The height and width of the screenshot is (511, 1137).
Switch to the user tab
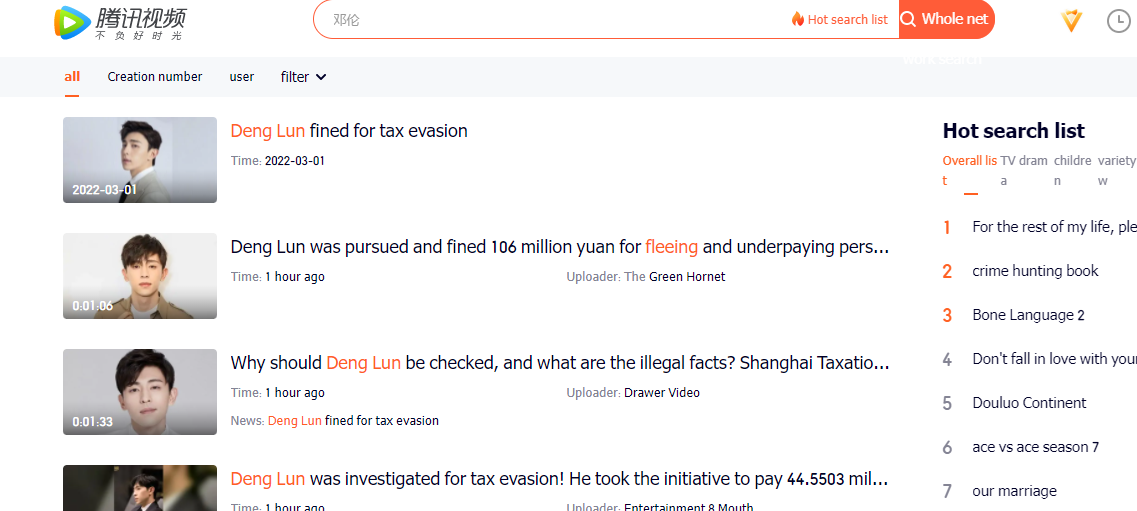point(241,77)
